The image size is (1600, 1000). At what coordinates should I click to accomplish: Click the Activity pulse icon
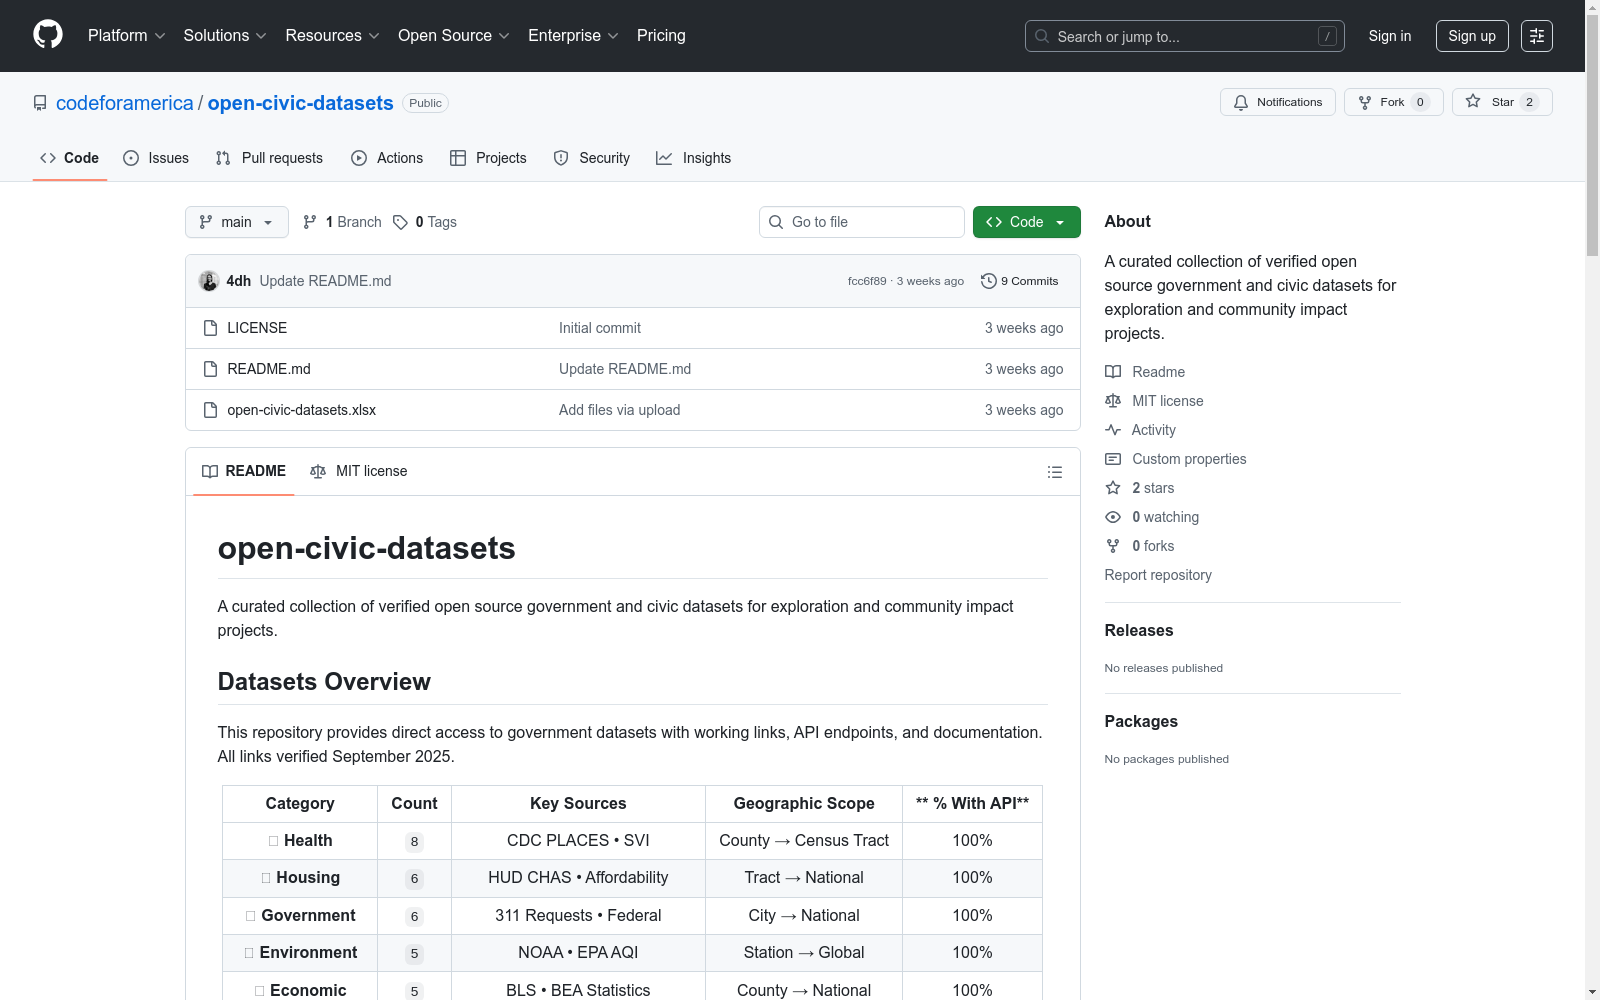point(1113,430)
